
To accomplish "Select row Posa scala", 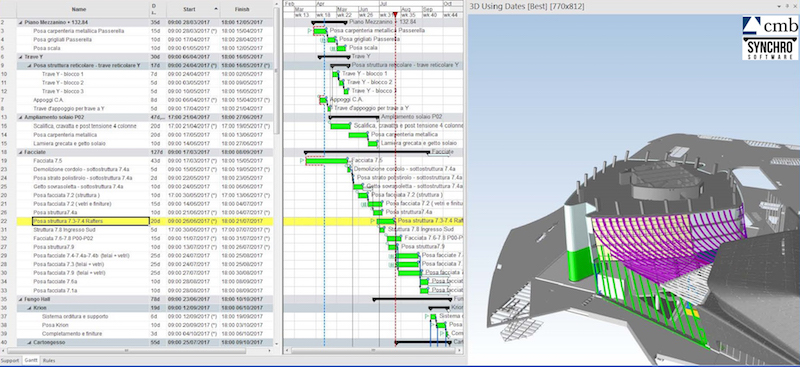I will click(x=137, y=48).
